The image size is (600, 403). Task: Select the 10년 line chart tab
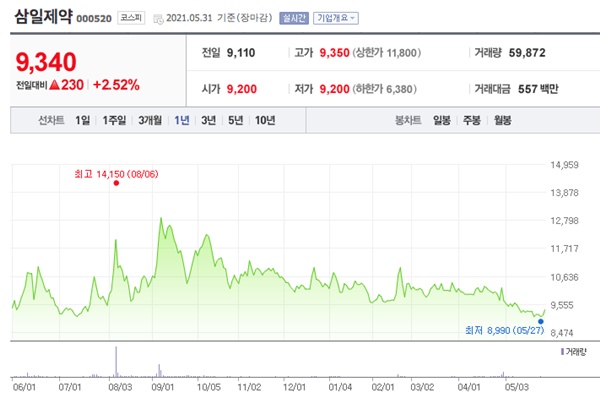[x=265, y=121]
